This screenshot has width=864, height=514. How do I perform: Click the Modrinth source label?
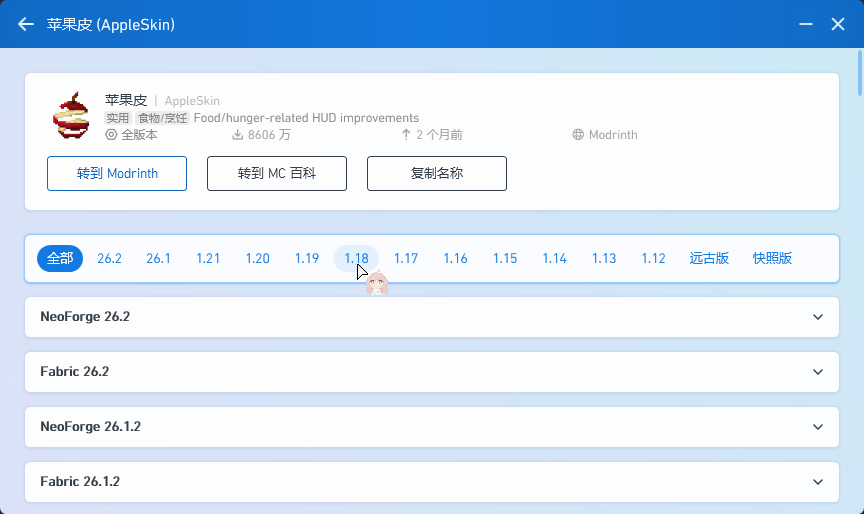pos(613,134)
